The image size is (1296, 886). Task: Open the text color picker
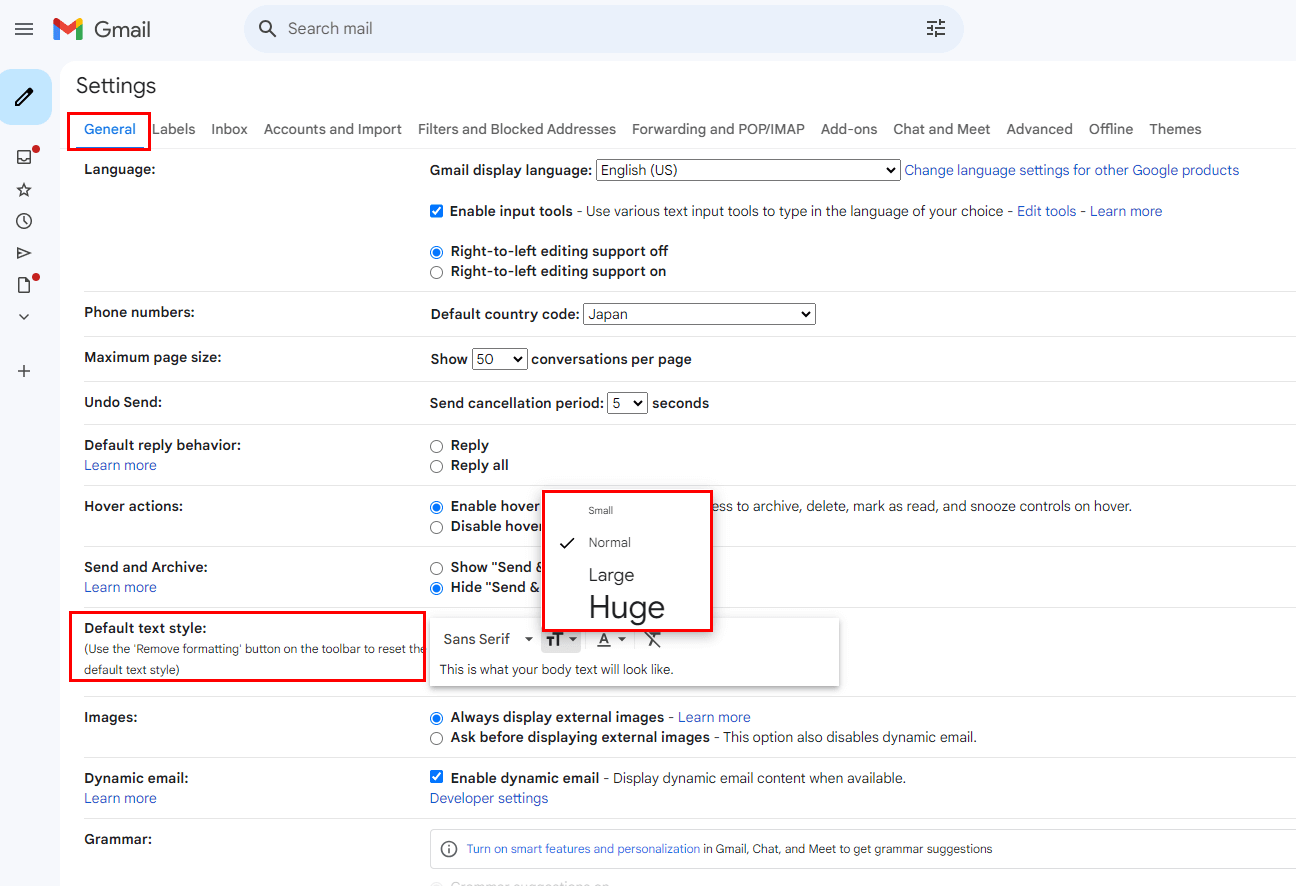tap(611, 639)
